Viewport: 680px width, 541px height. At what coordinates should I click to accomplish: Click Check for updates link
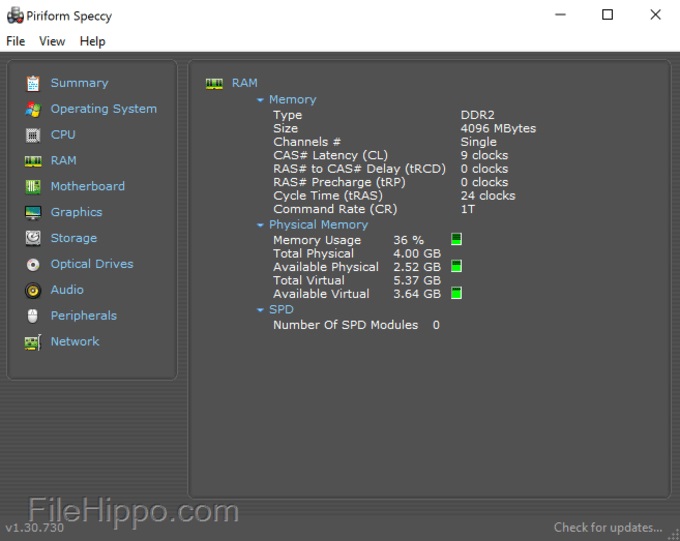point(608,528)
